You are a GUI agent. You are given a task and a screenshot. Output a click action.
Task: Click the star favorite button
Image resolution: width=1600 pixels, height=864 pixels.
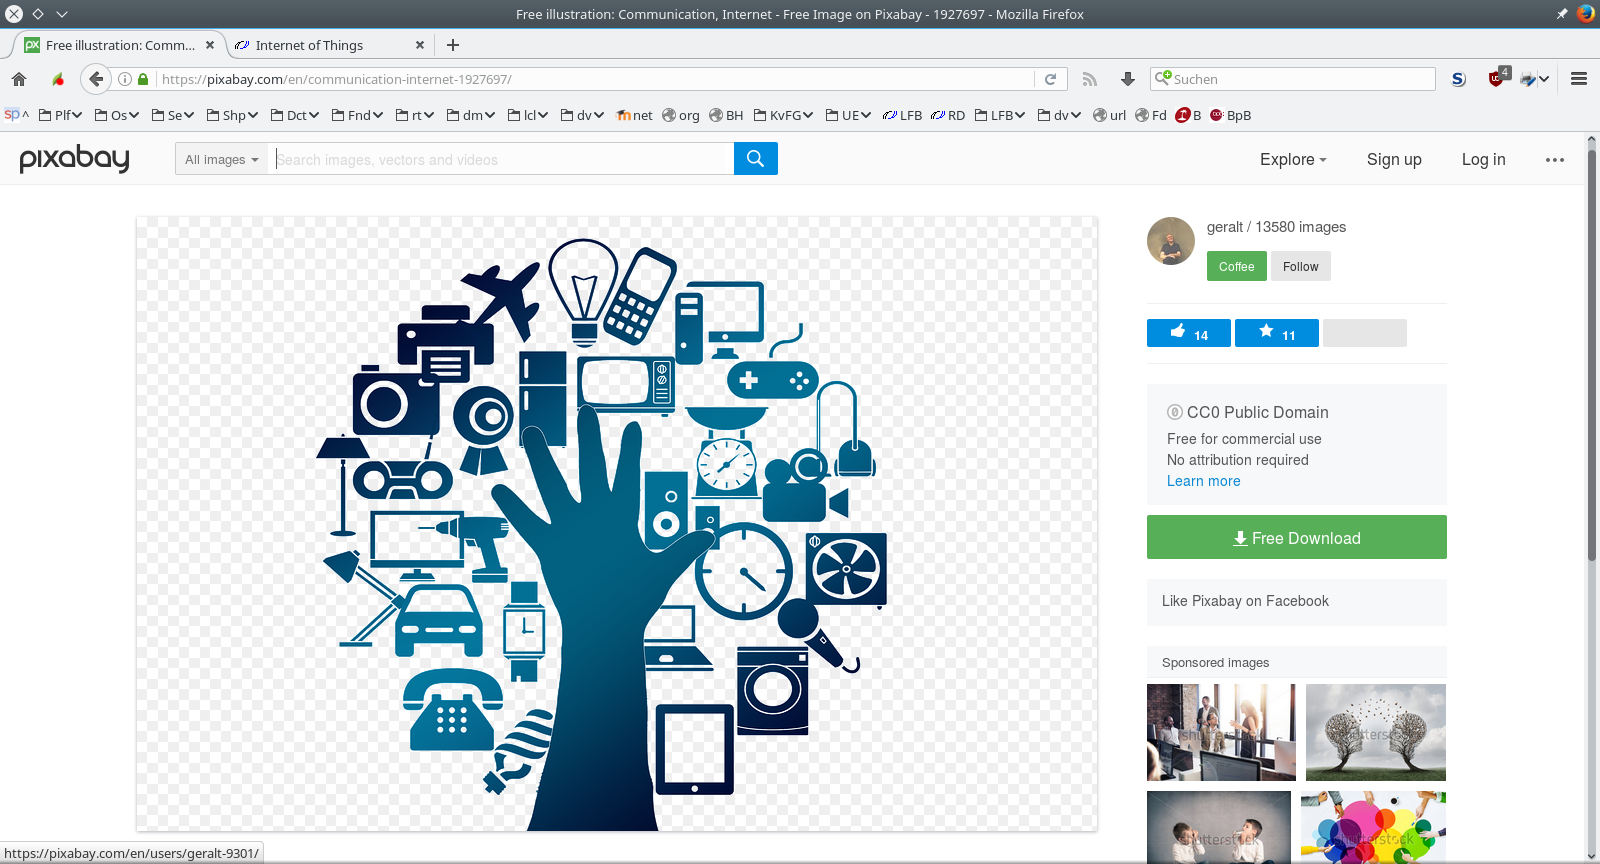[1276, 333]
